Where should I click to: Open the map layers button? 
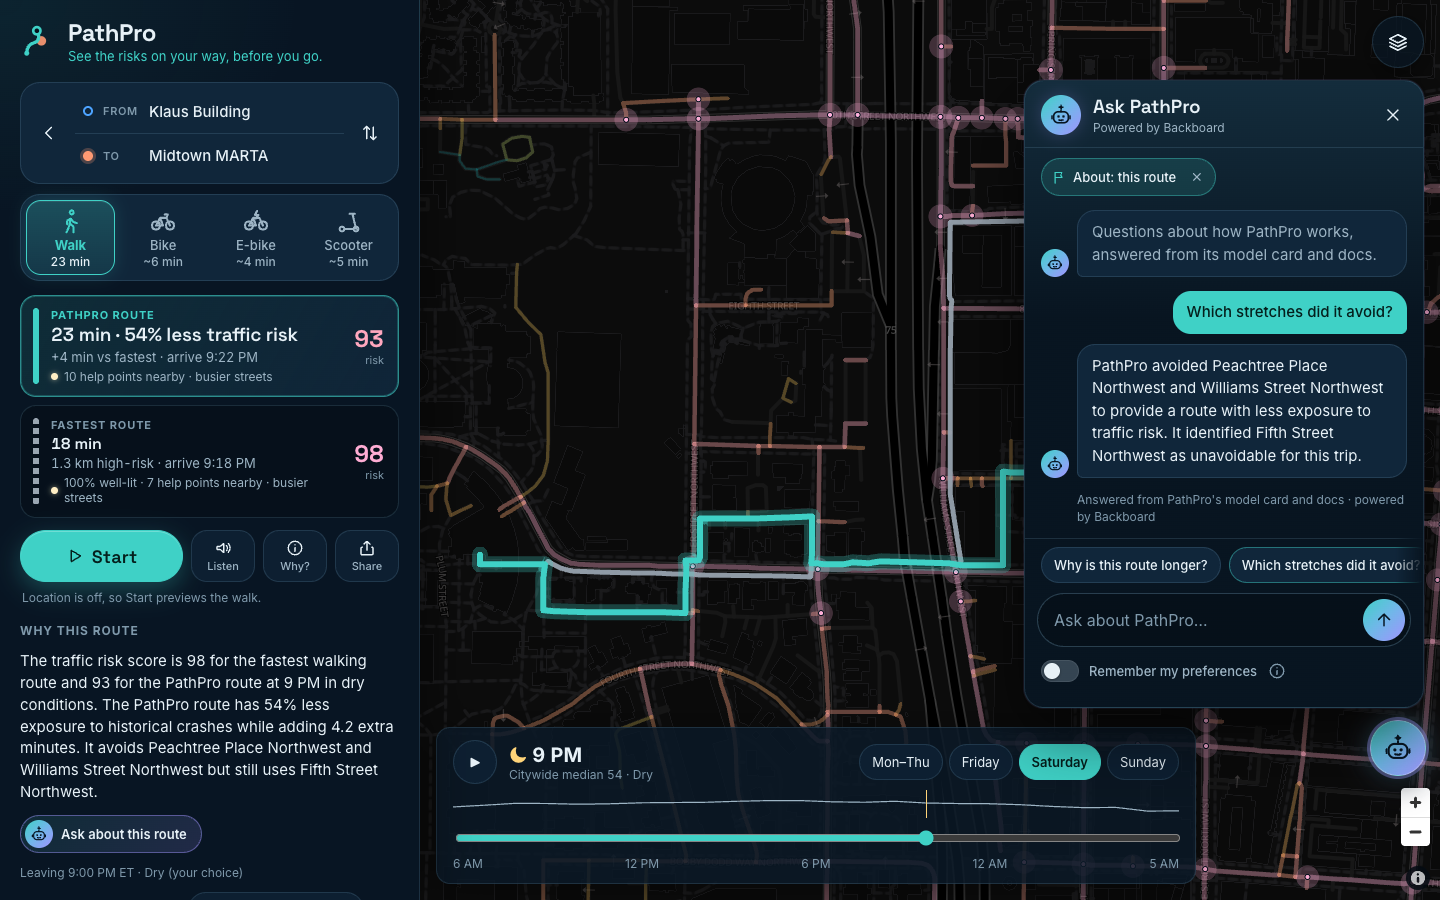tap(1398, 42)
